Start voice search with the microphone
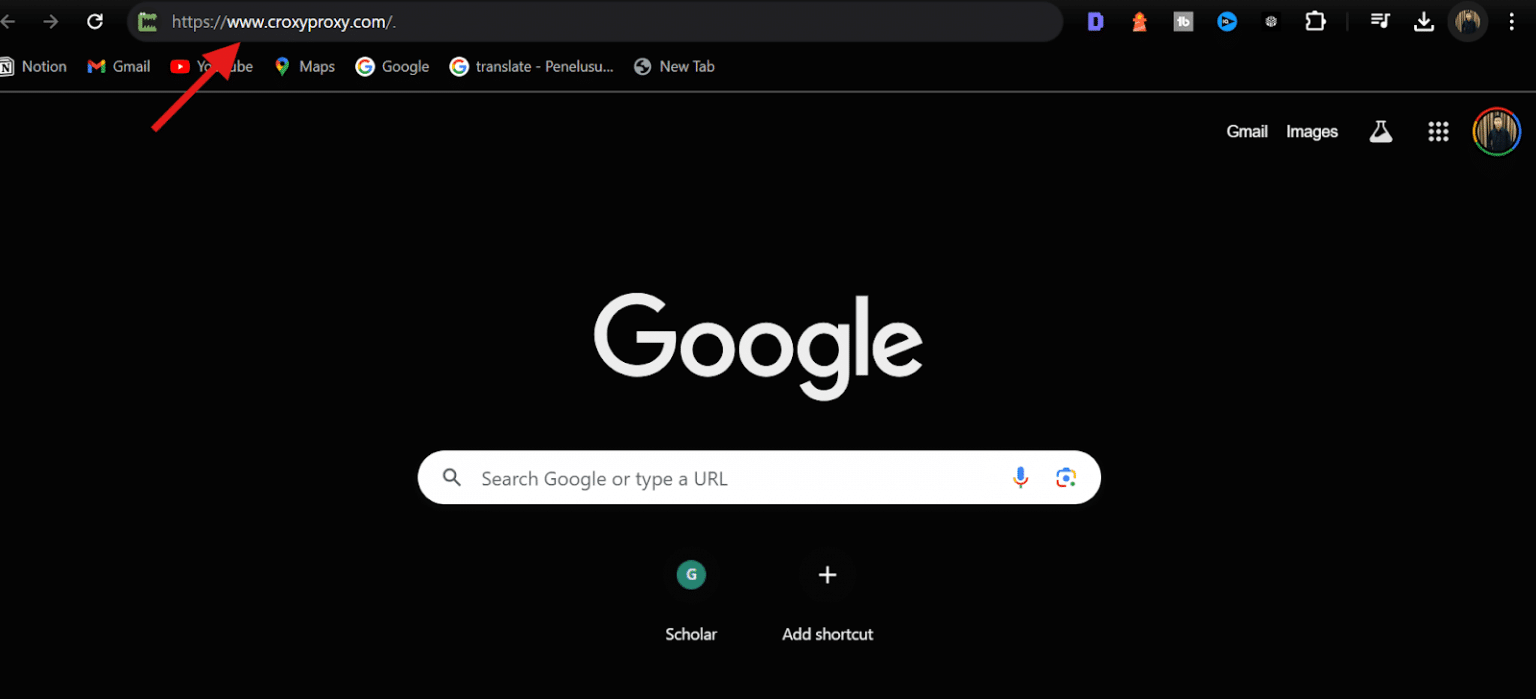Screen dimensions: 1536x699 click(1020, 478)
